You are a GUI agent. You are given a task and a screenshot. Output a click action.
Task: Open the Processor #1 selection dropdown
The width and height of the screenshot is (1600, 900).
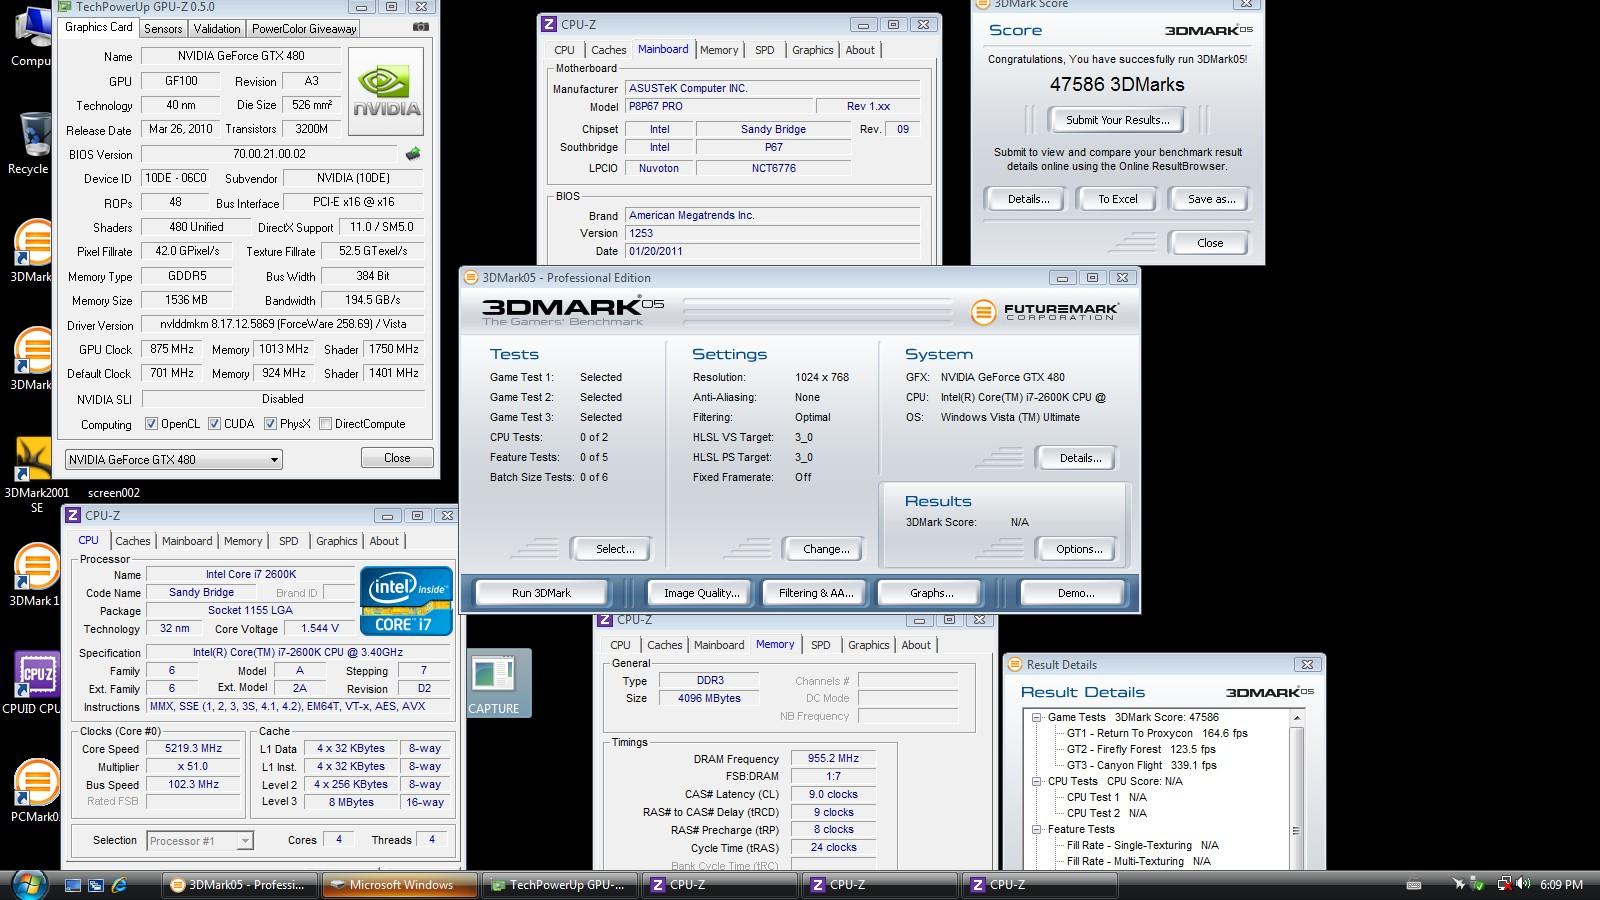200,841
